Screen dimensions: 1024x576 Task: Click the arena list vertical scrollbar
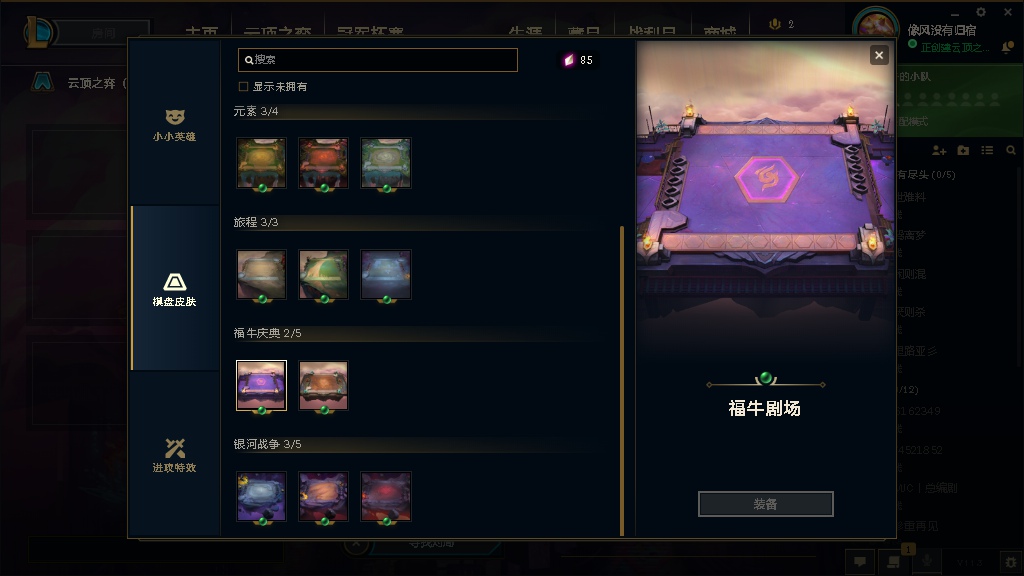622,381
